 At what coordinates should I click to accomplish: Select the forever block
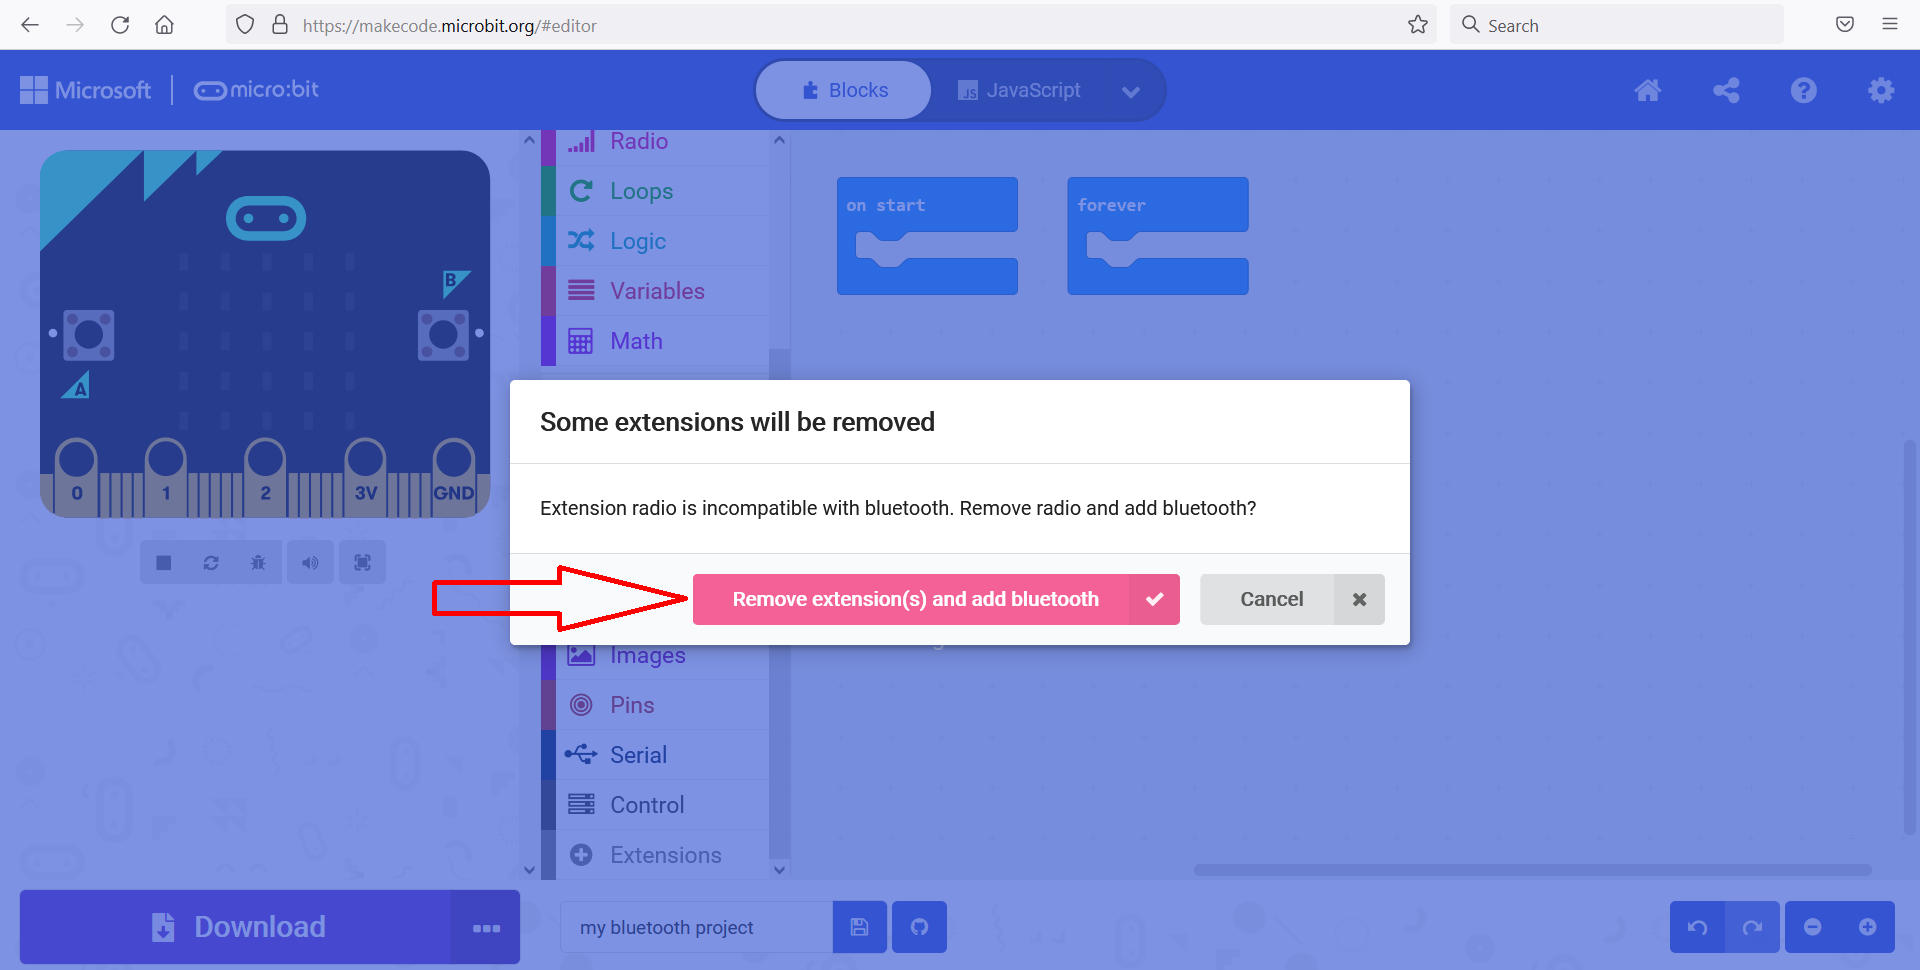pos(1157,205)
